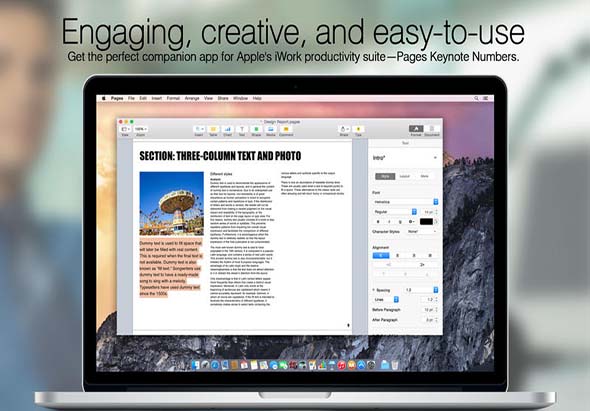Select center text alignment

[x=397, y=256]
